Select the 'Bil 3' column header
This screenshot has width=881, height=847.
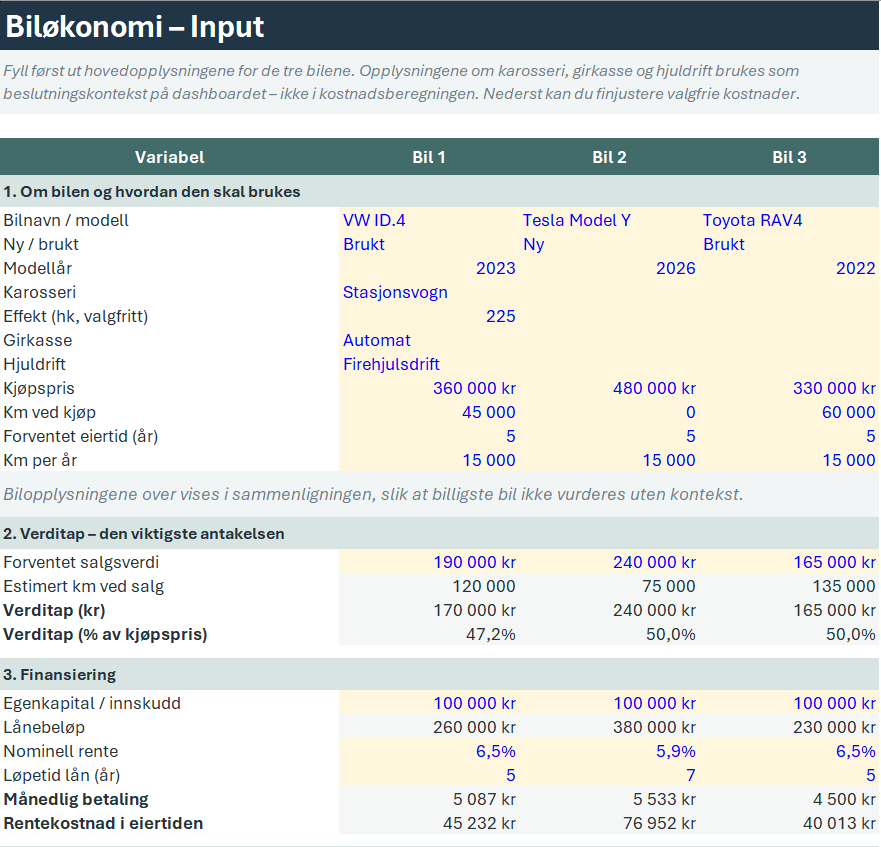[789, 157]
